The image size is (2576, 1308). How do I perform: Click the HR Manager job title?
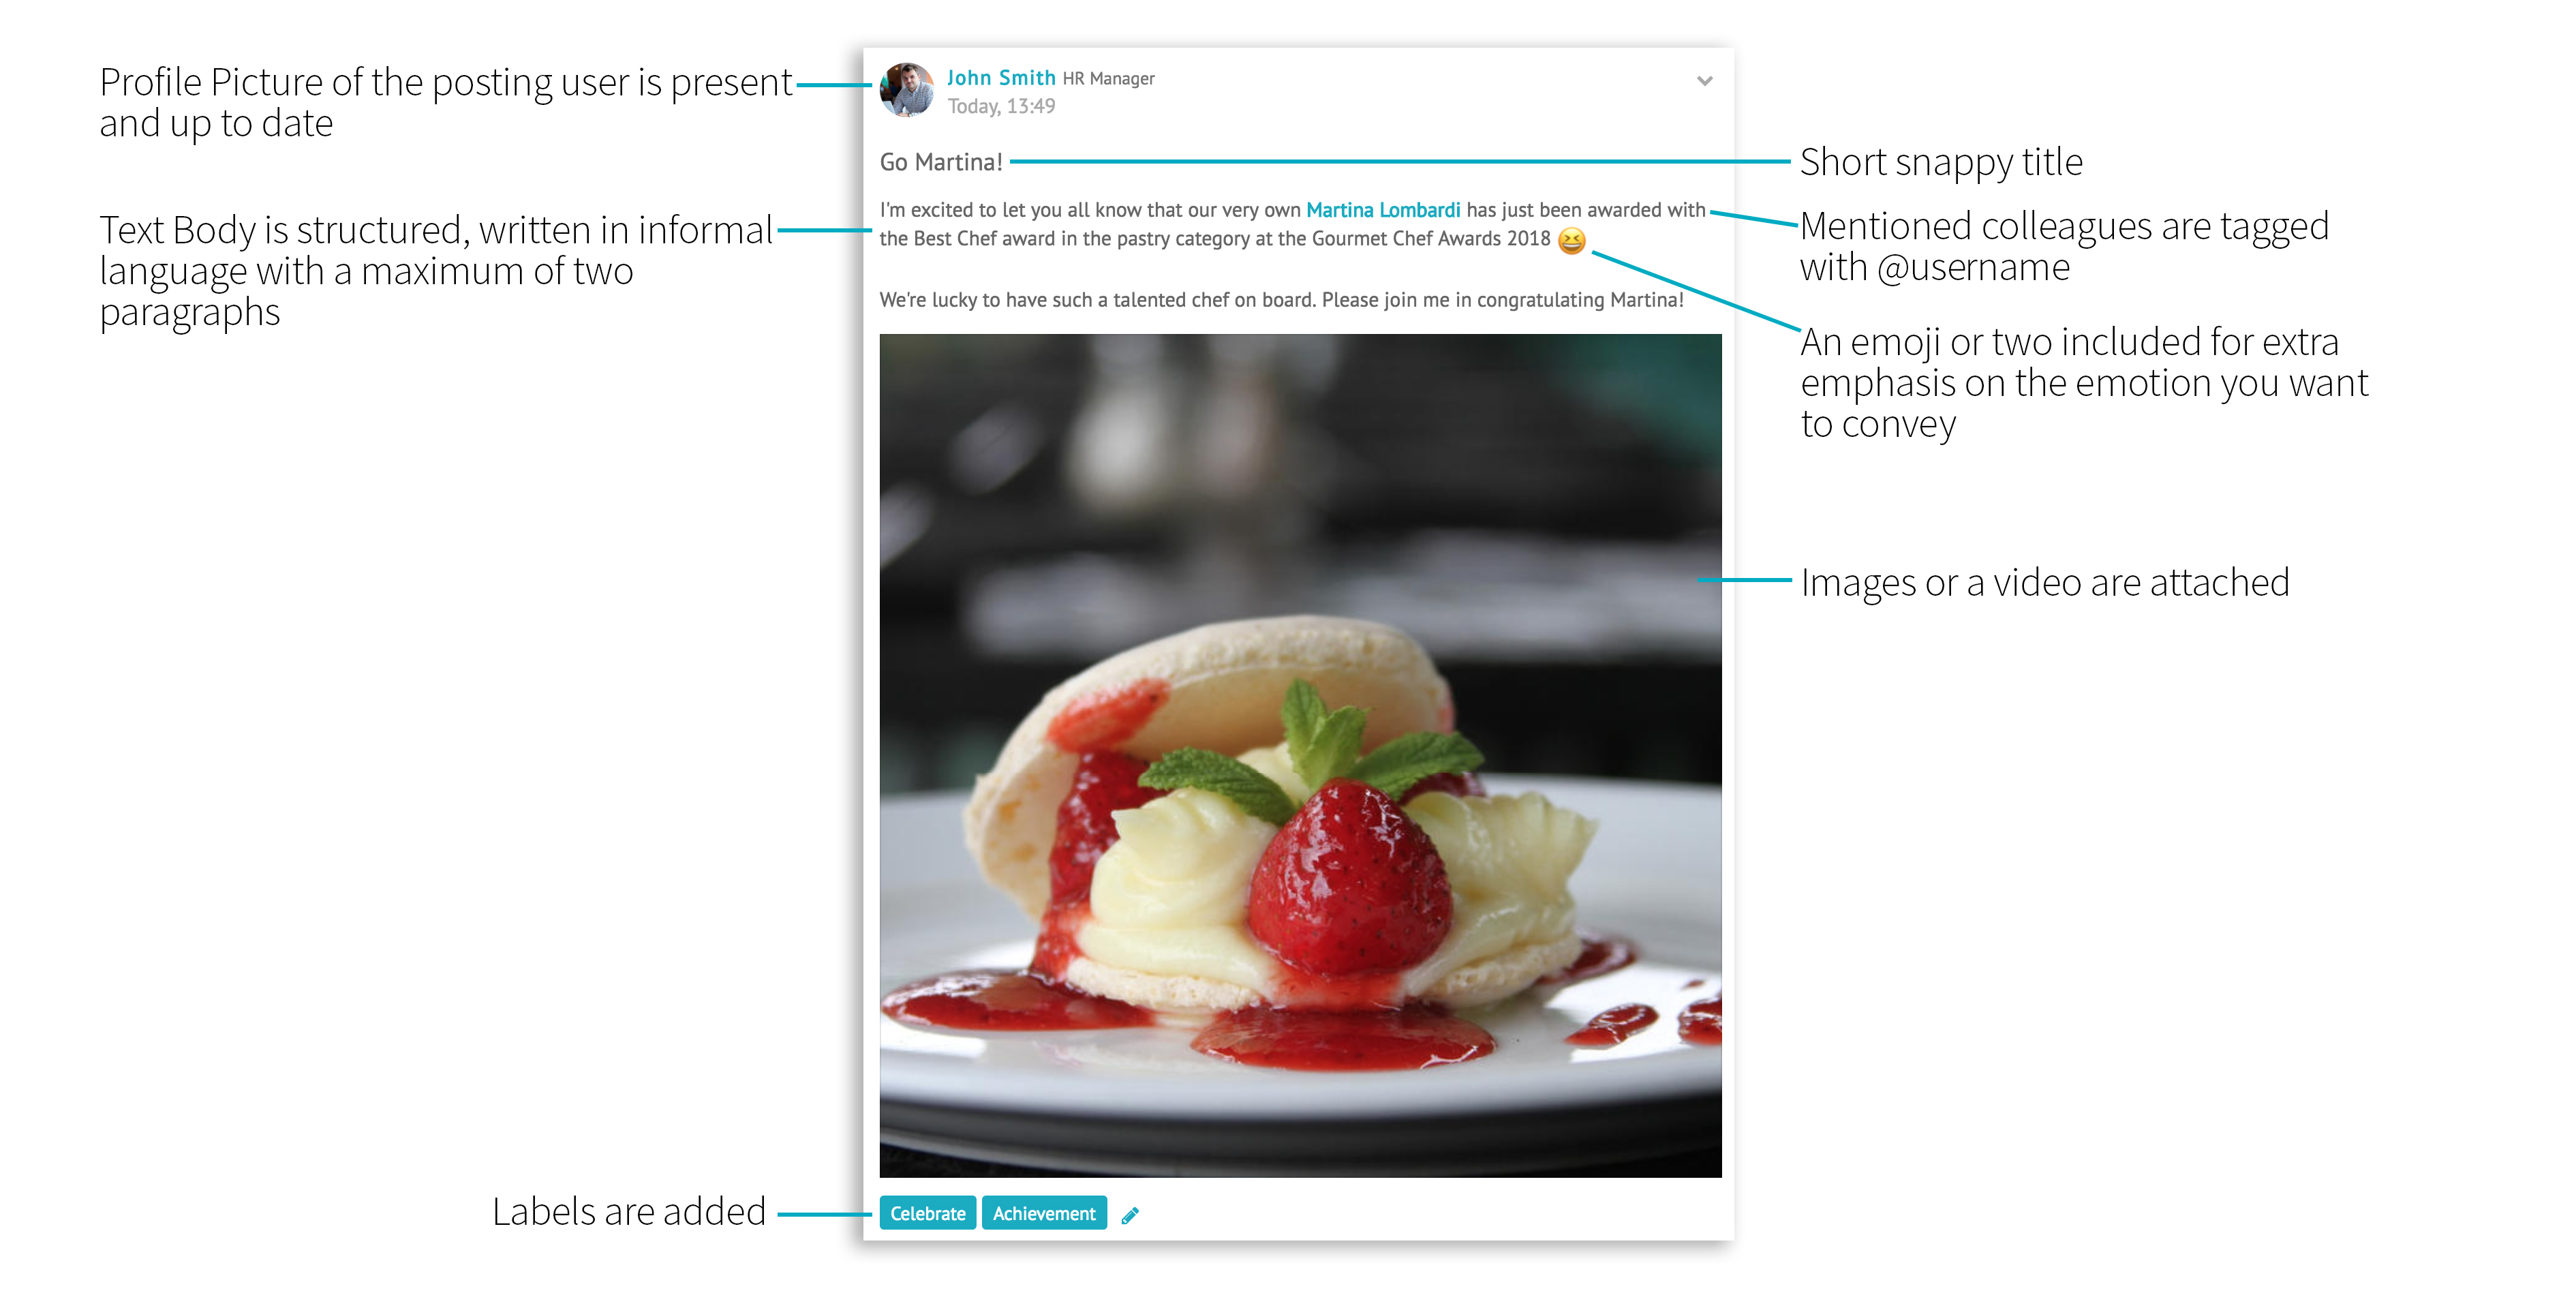tap(1108, 79)
